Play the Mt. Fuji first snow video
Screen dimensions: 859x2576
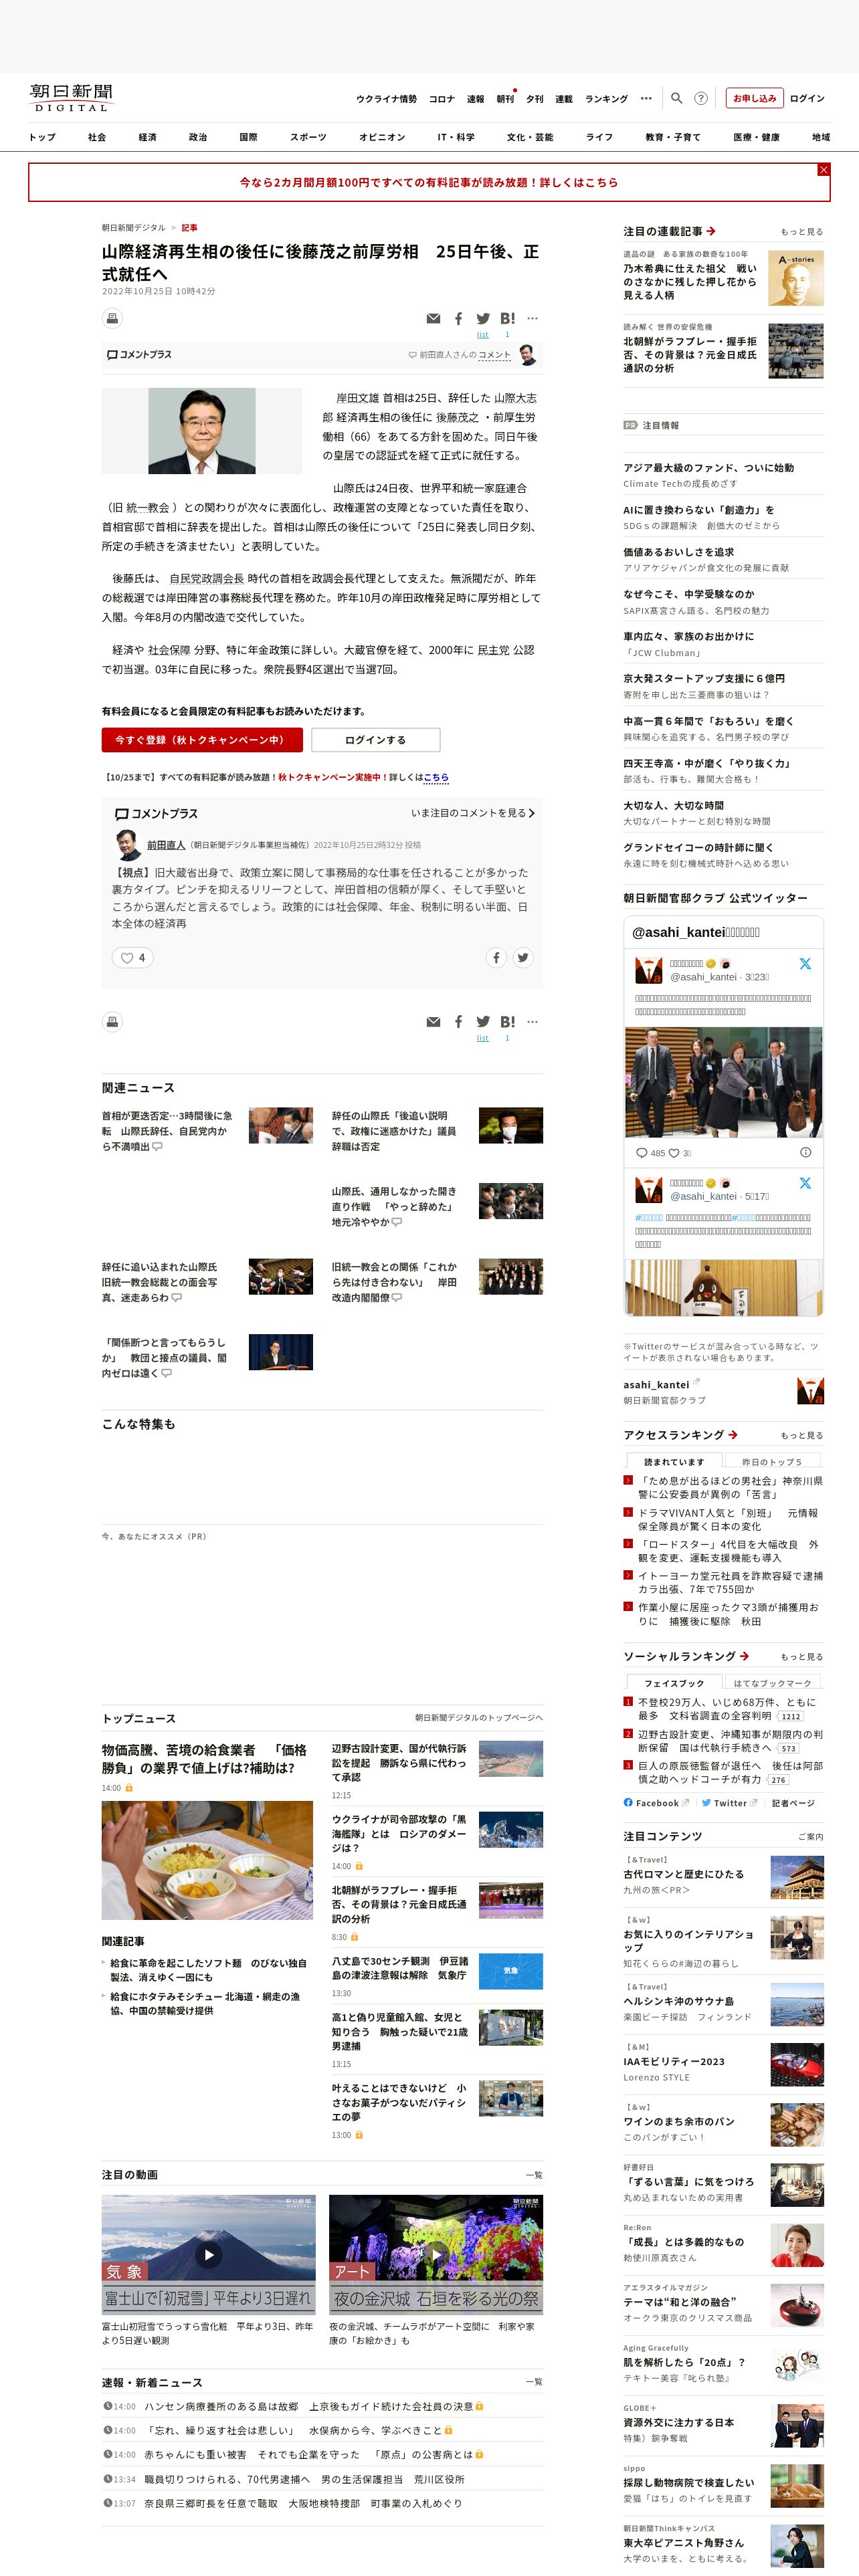[208, 2254]
